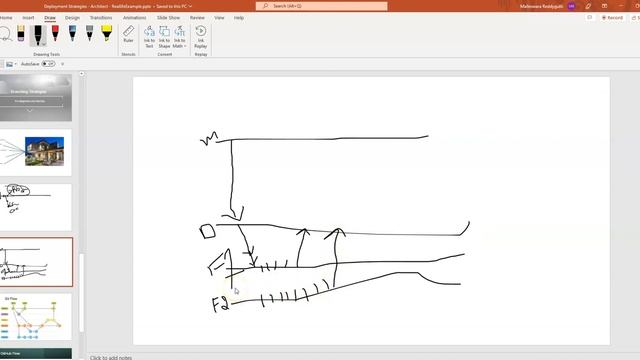Select the title slide thumbnail
Viewport: 640px width, 360px height.
tap(36, 98)
